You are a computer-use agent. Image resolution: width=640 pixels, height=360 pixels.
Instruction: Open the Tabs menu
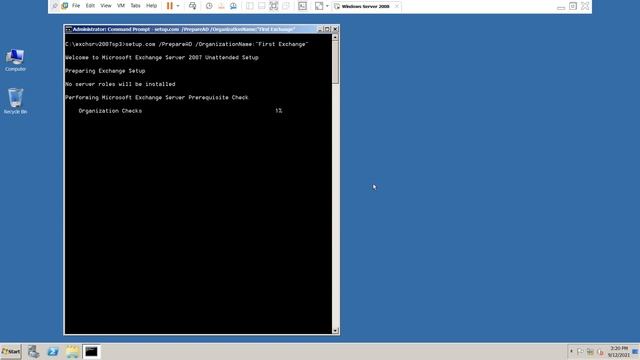(x=135, y=6)
